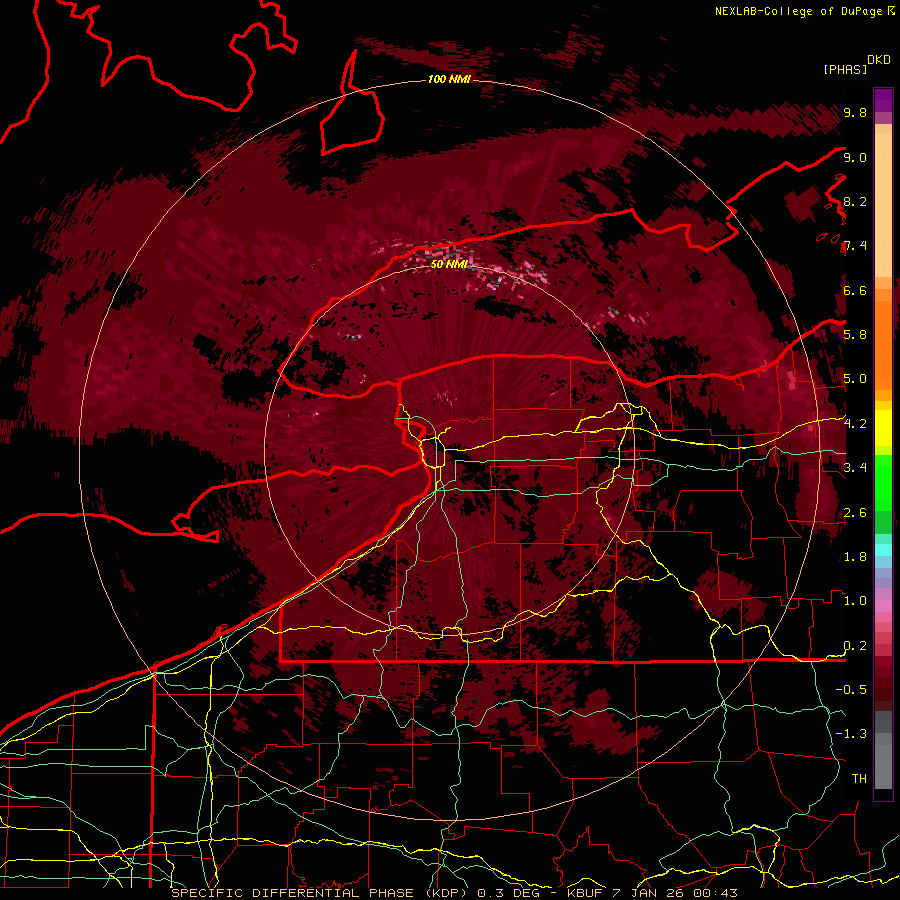Image resolution: width=900 pixels, height=900 pixels.
Task: Click the NEXLAB-College of DuPage watermark text
Action: coord(800,11)
